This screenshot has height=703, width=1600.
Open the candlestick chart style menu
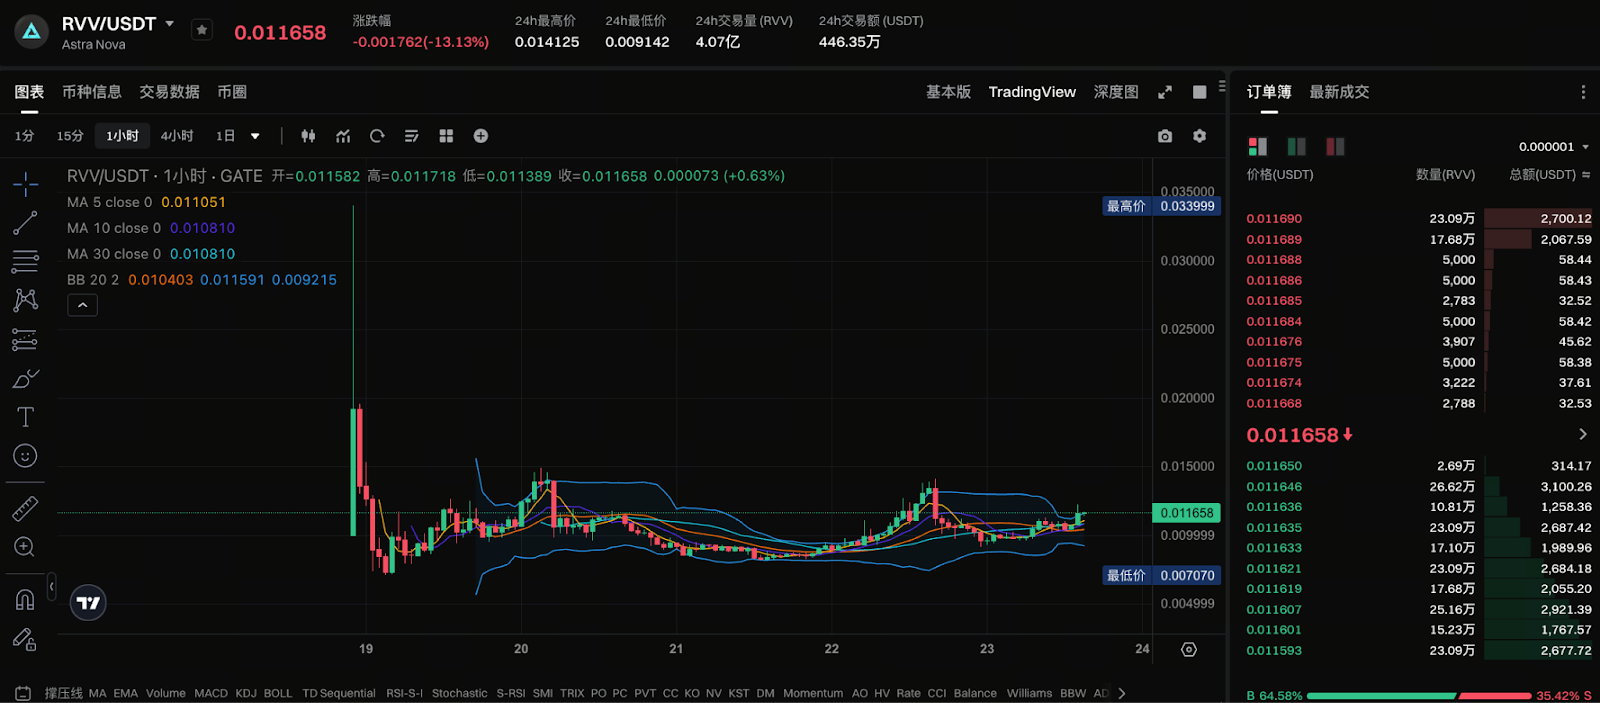coord(308,136)
